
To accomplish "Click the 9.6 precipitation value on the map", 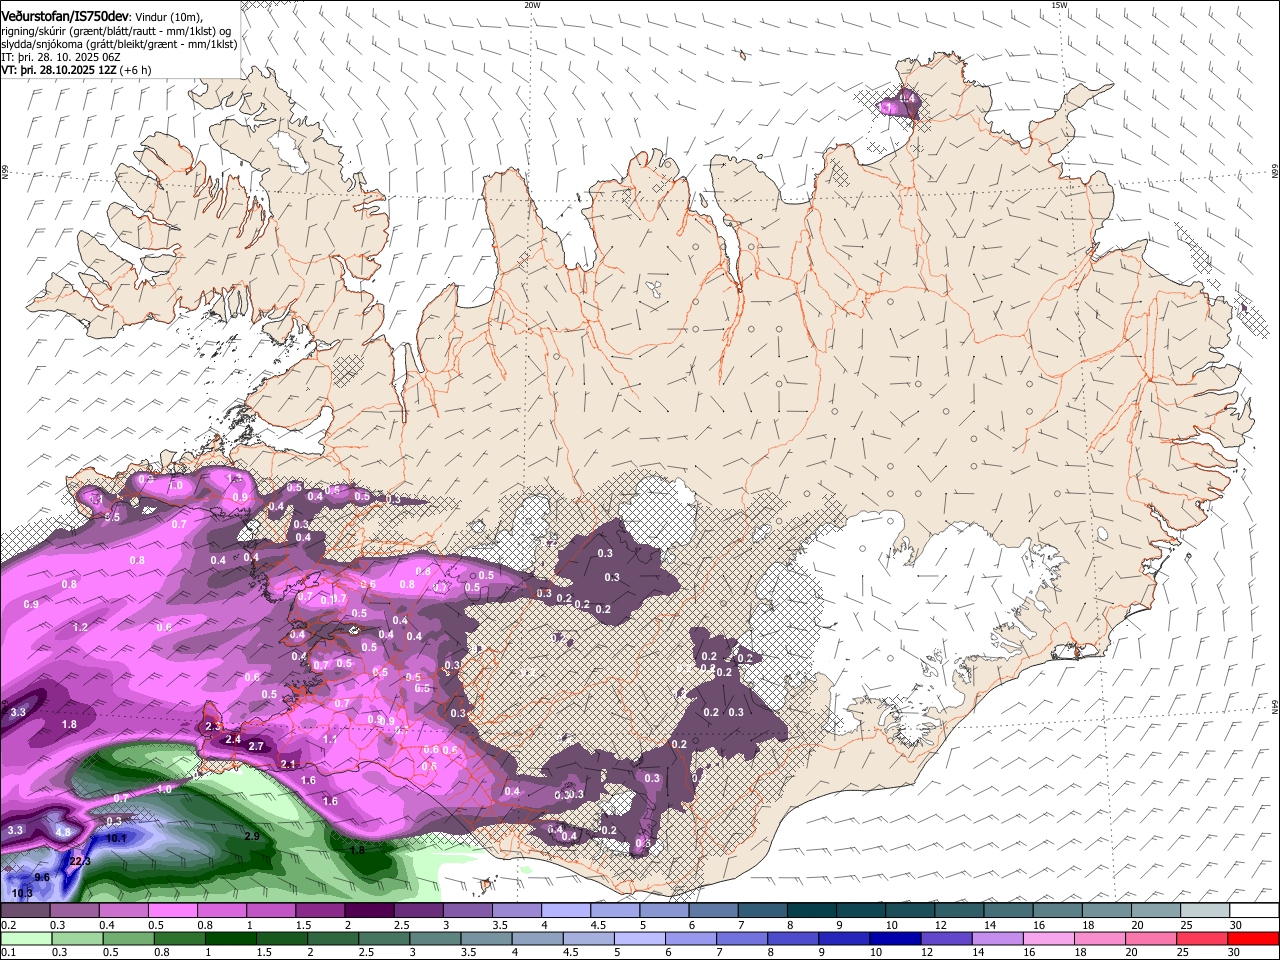I will coord(42,877).
